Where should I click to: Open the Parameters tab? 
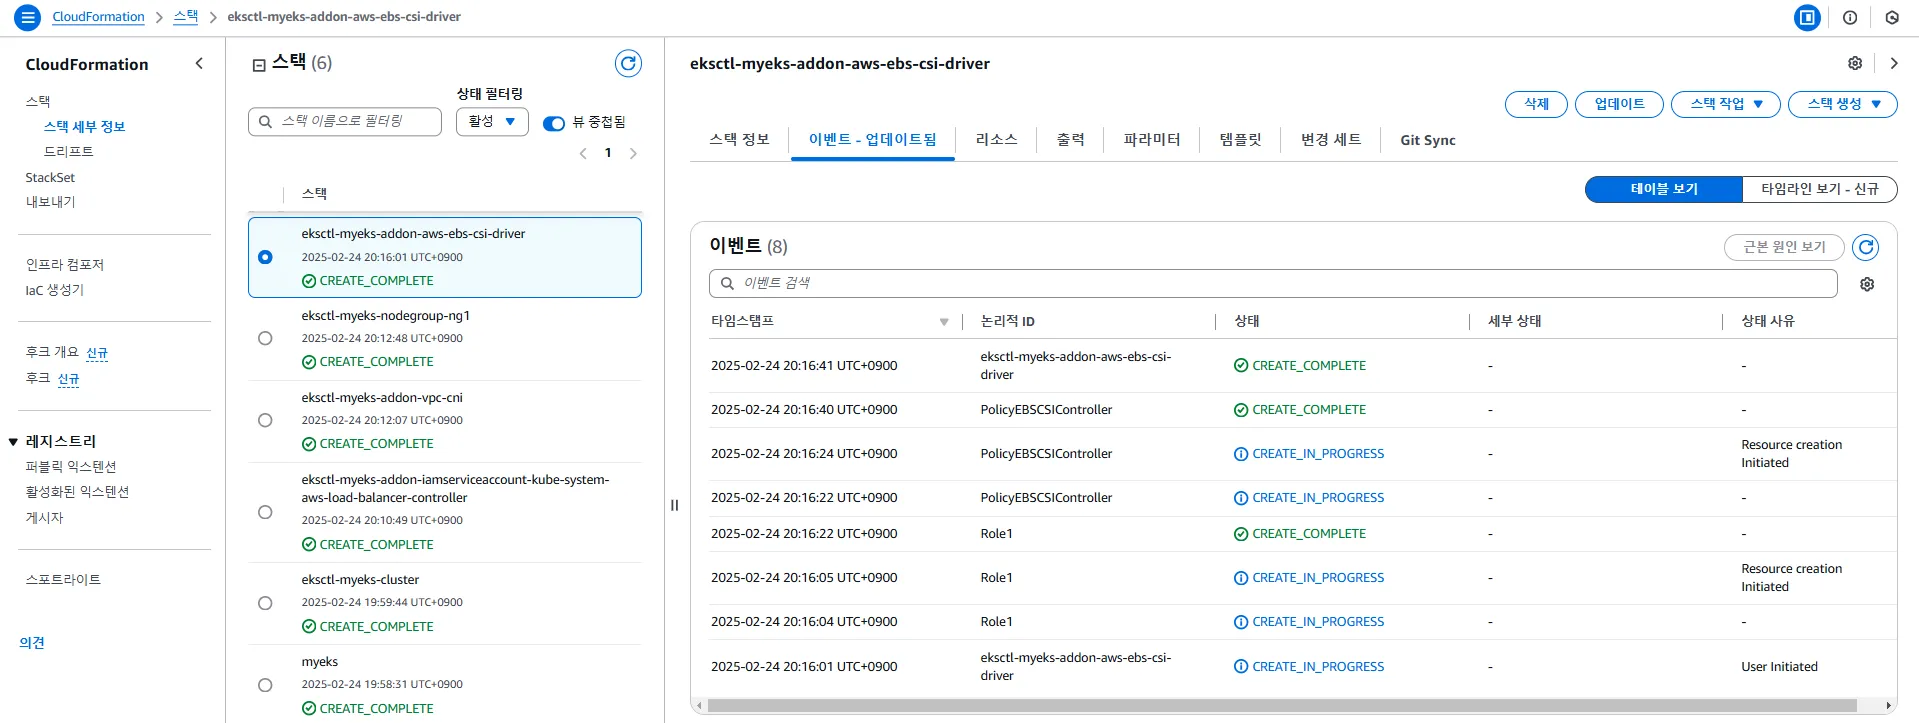pyautogui.click(x=1152, y=140)
